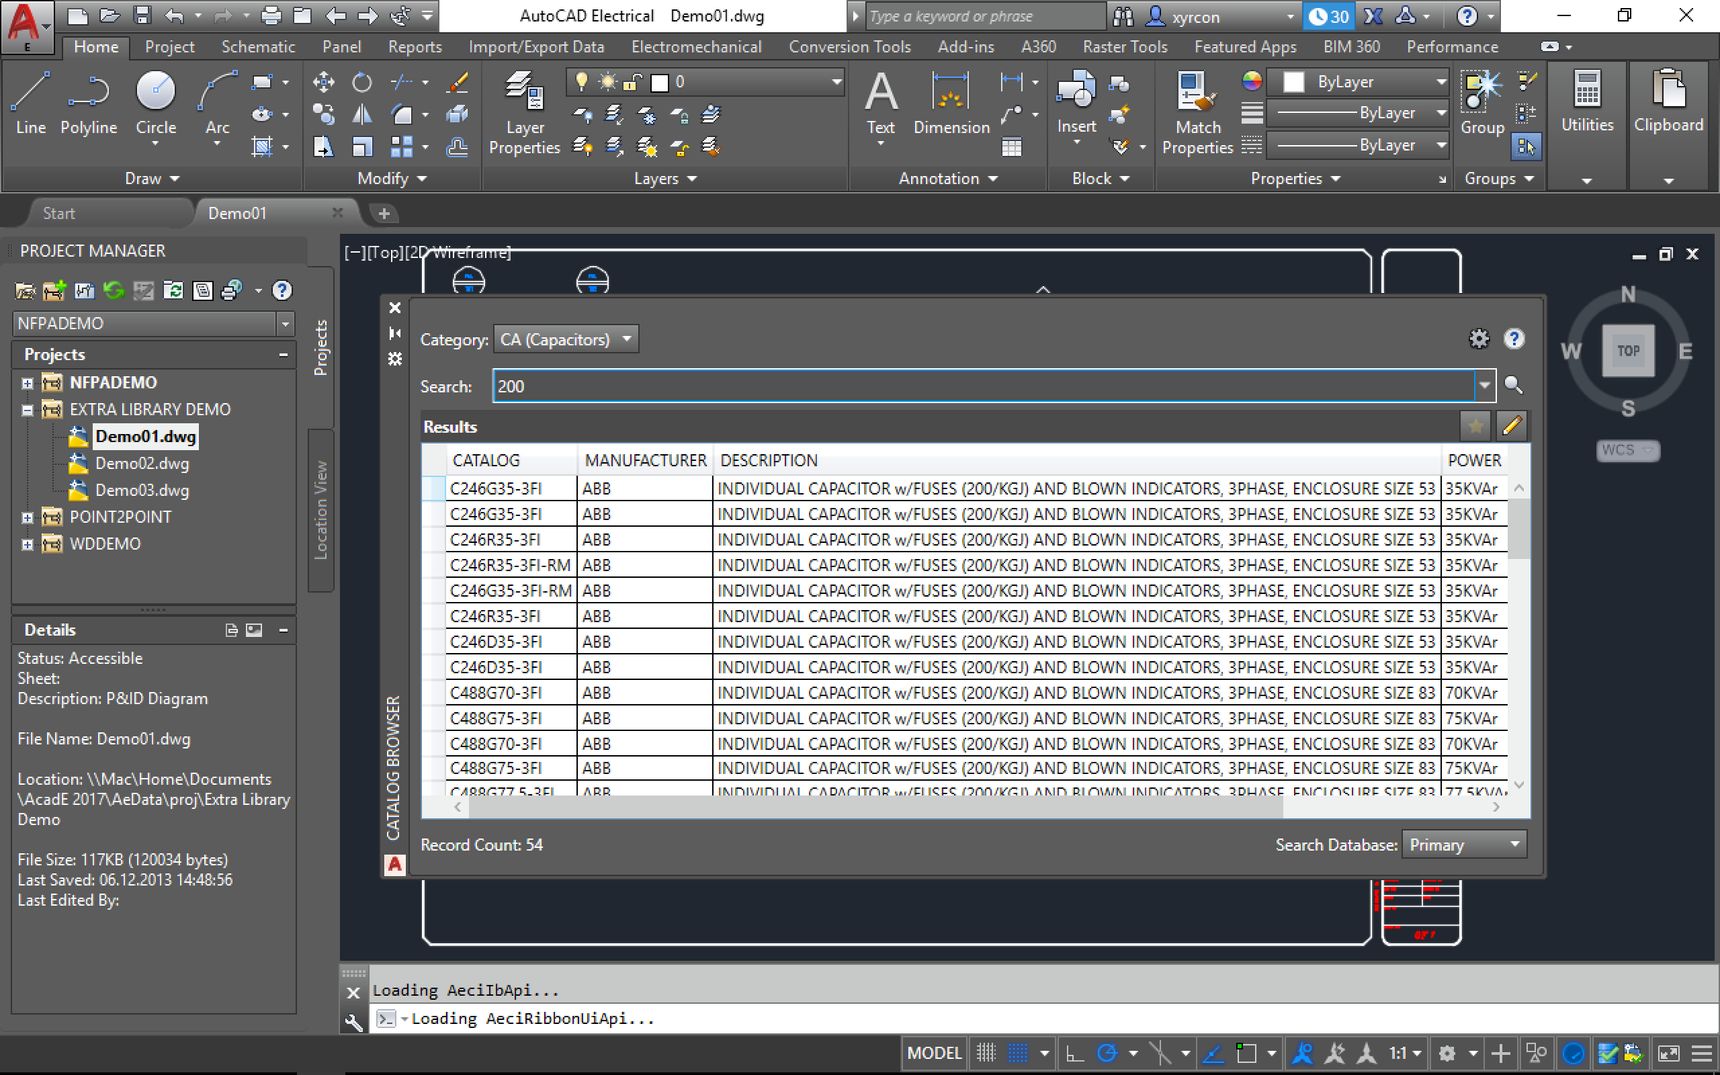Image resolution: width=1720 pixels, height=1075 pixels.
Task: Open the Panel ribbon tab
Action: tap(341, 47)
